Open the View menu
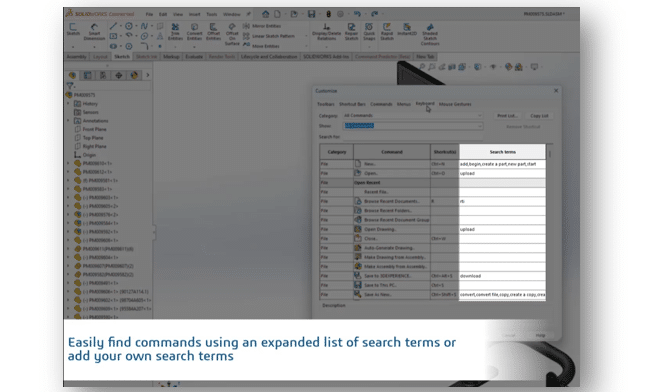Screen dimensions: 646x392 click(178, 14)
